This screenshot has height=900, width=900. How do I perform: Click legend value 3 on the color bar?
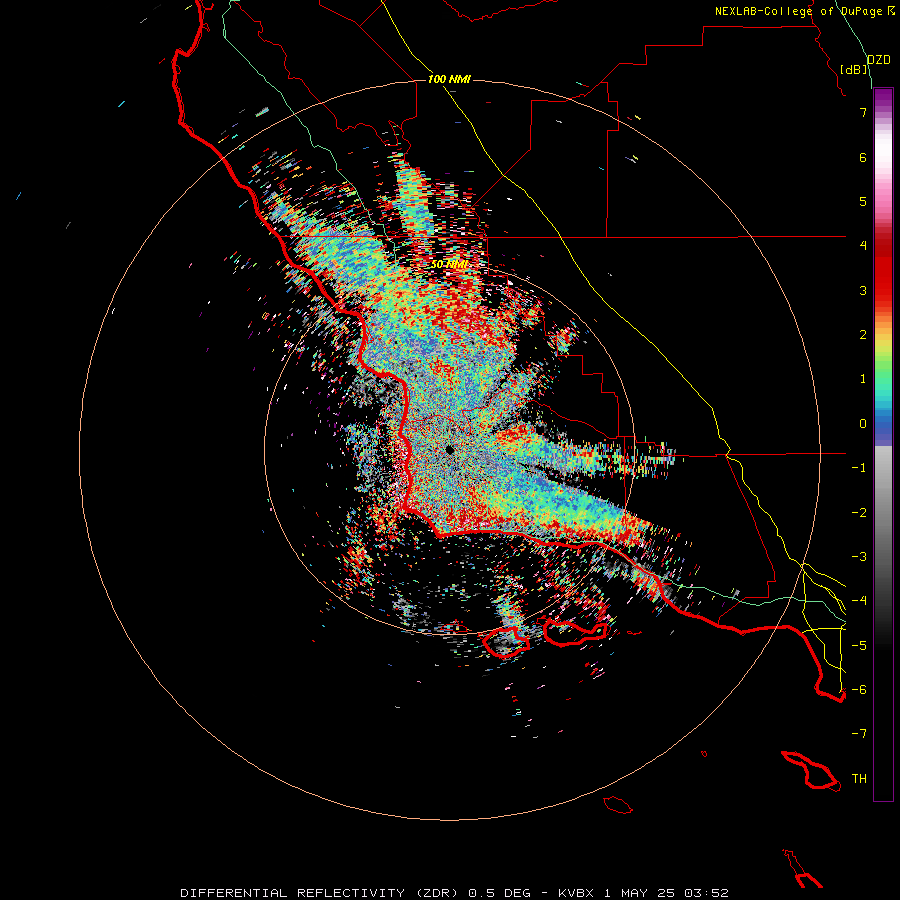[x=863, y=290]
